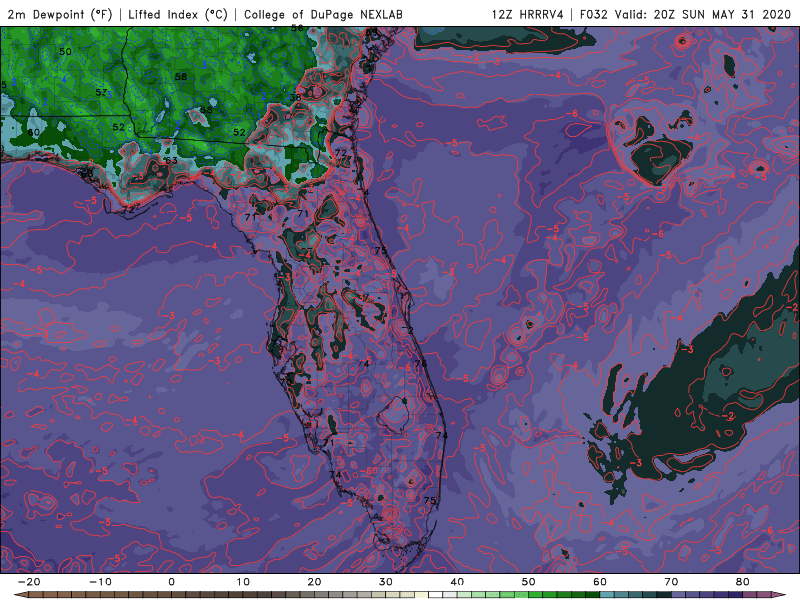This screenshot has height=600, width=800.
Task: Click the '80' label on color scale
Action: coord(743,582)
